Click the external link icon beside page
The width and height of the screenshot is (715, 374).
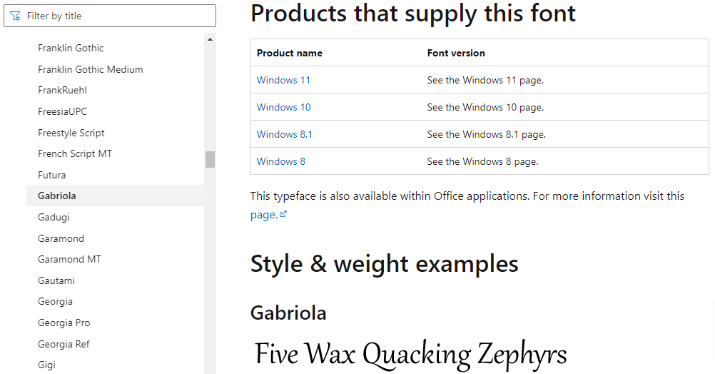[283, 214]
